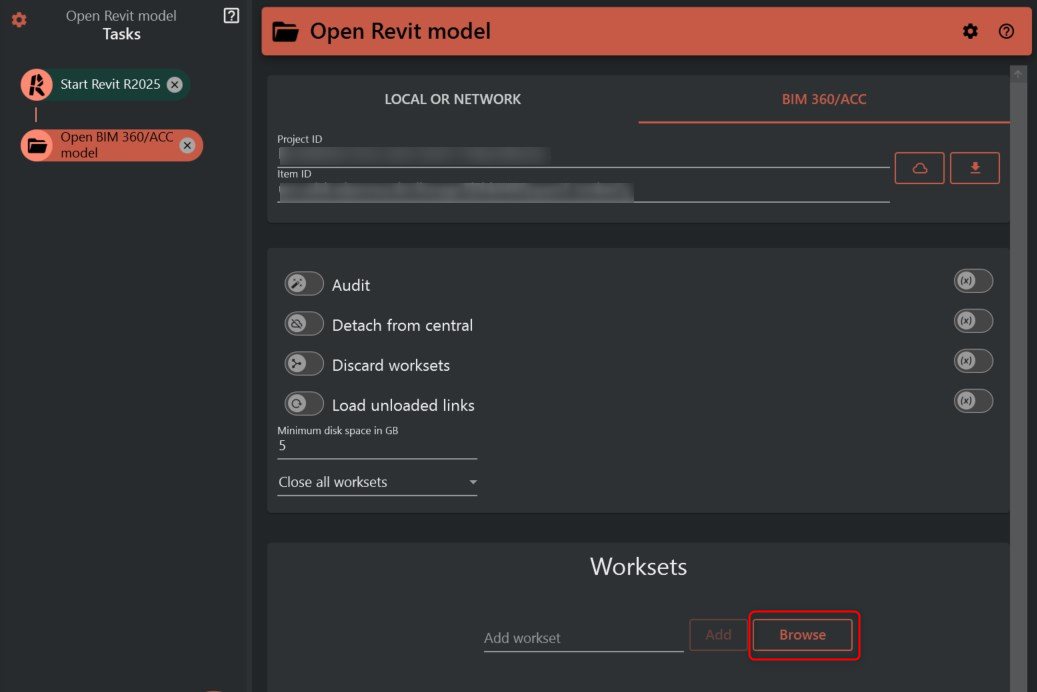Click the Add workset input field
Image resolution: width=1037 pixels, height=692 pixels.
[x=583, y=637]
